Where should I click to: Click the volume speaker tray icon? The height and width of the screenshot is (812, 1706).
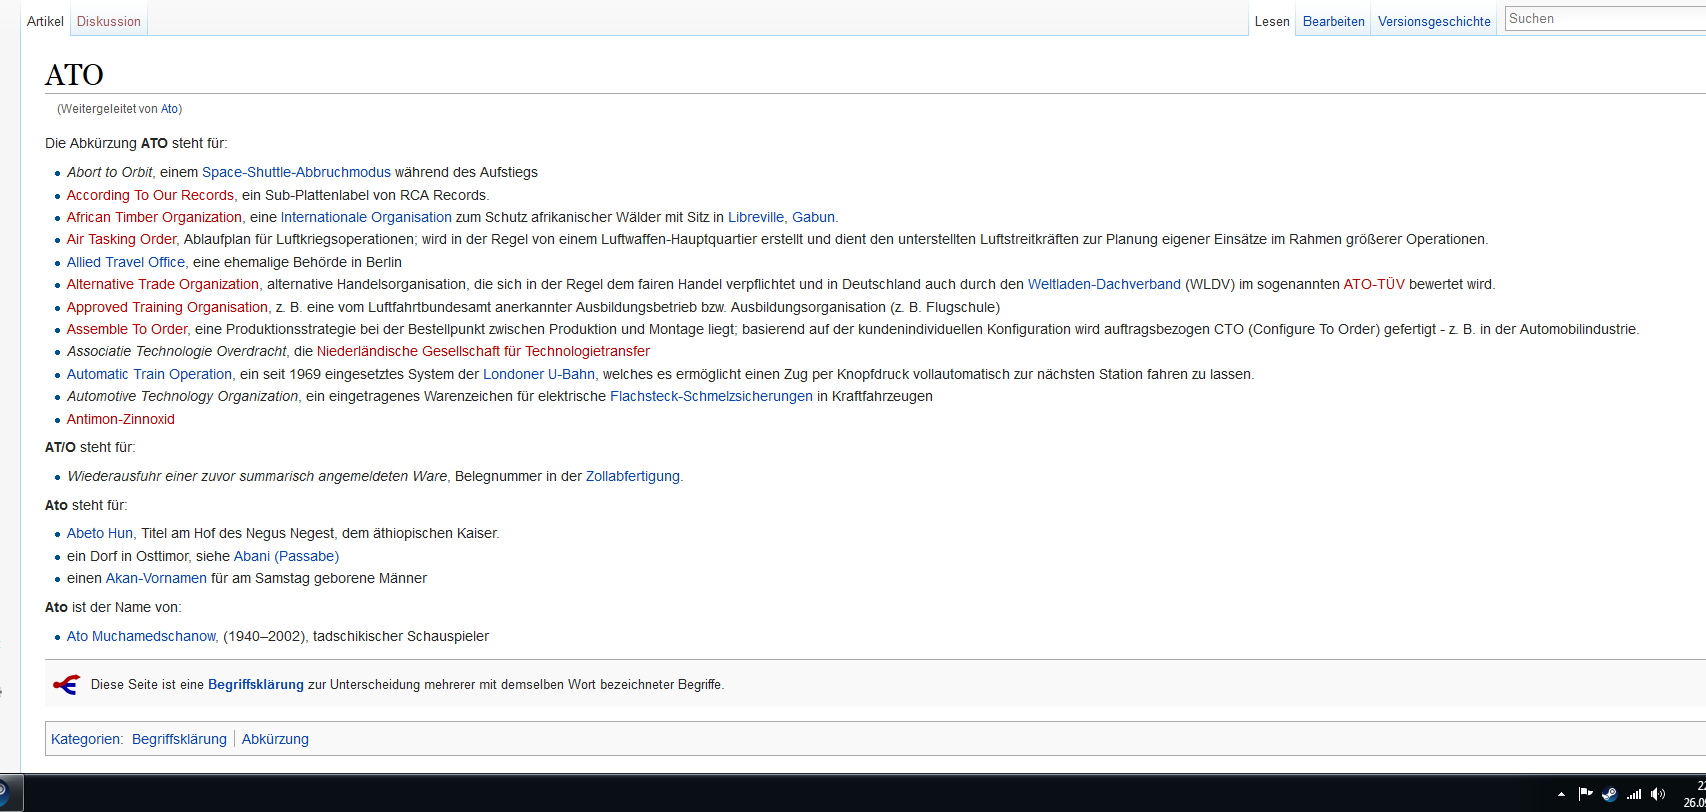[1658, 794]
